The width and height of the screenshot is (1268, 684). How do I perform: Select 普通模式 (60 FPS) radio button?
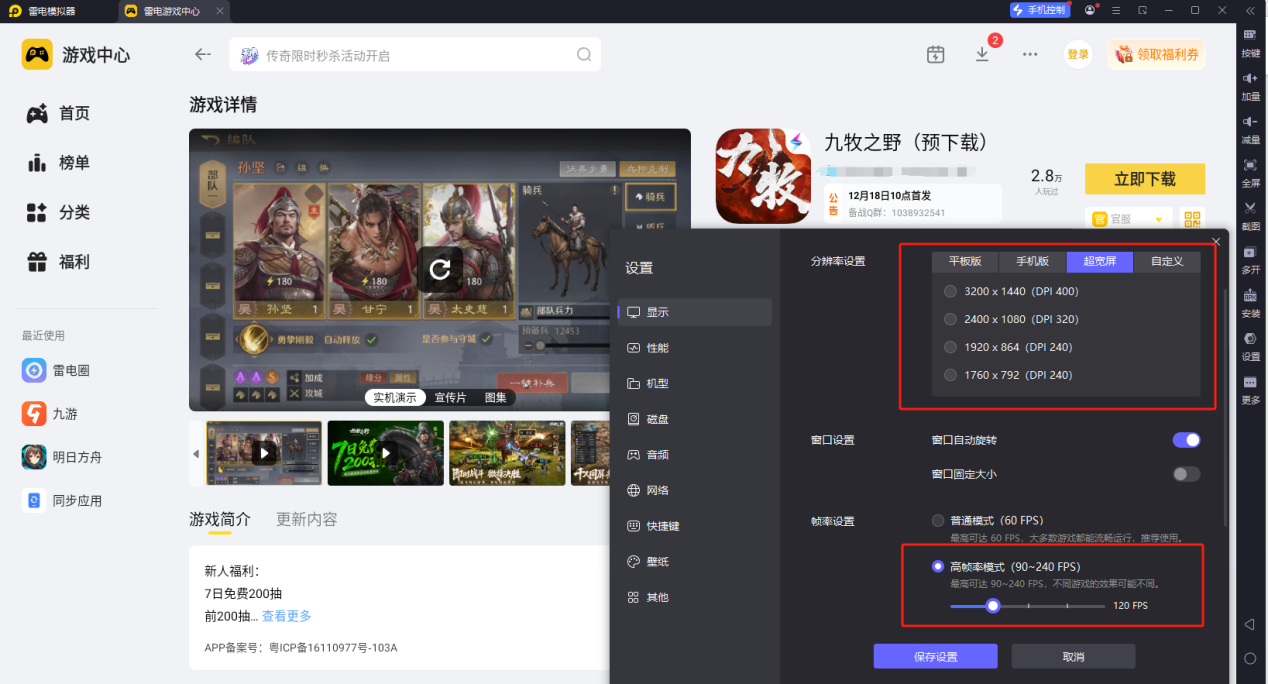pos(937,520)
